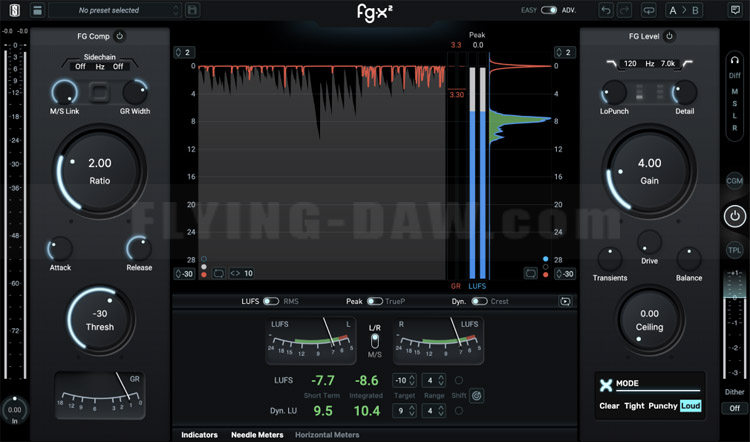Click the Attack knob
Screen dimensions: 750x442
tap(60, 249)
